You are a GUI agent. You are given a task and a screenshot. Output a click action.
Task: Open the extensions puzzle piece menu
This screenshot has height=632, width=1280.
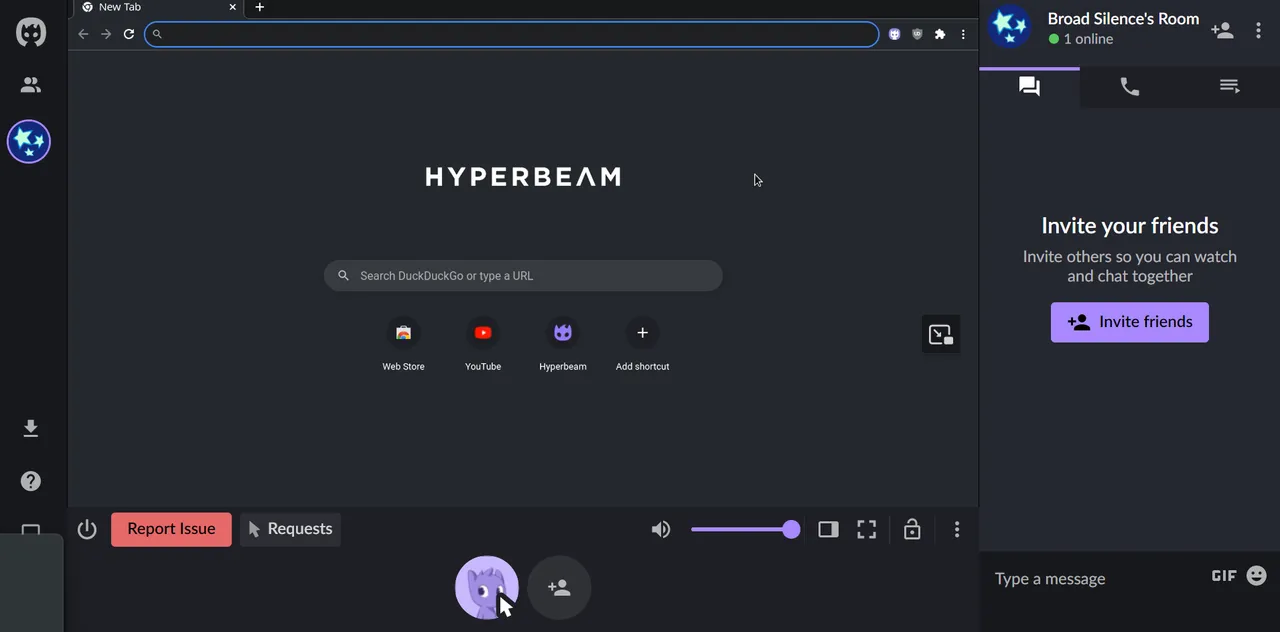click(940, 34)
